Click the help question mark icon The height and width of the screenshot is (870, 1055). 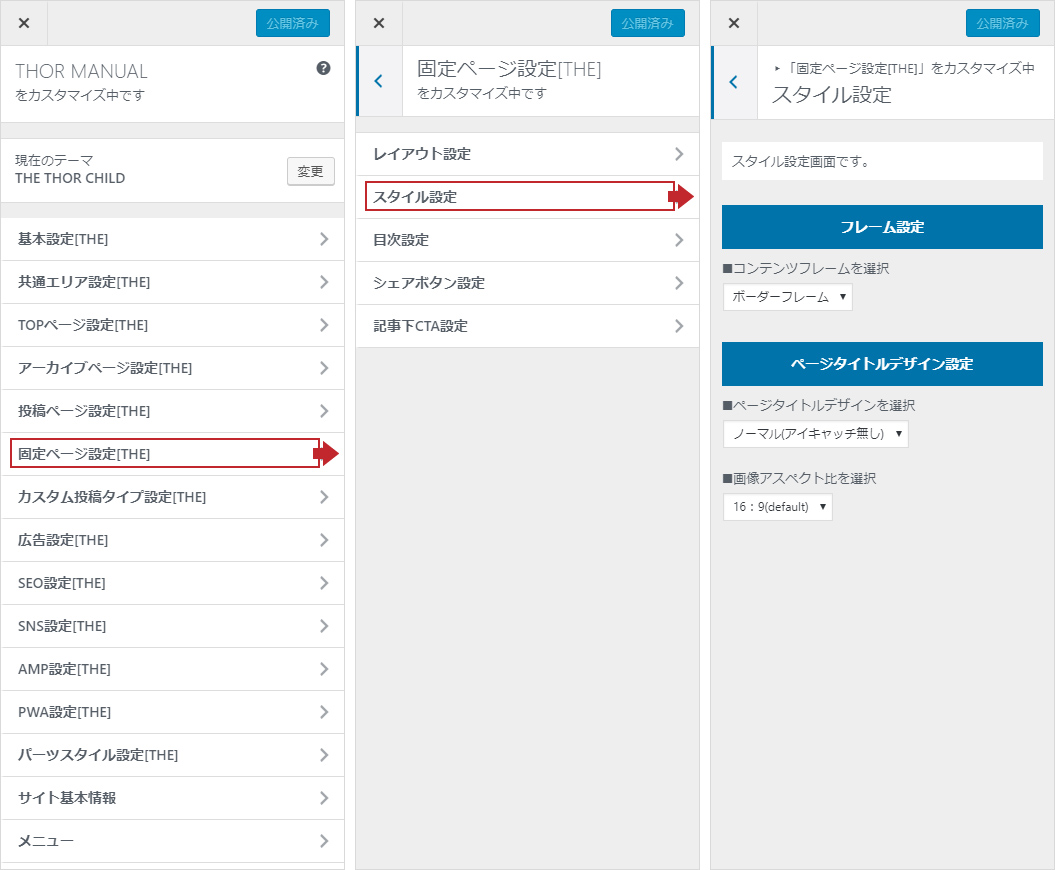323,69
